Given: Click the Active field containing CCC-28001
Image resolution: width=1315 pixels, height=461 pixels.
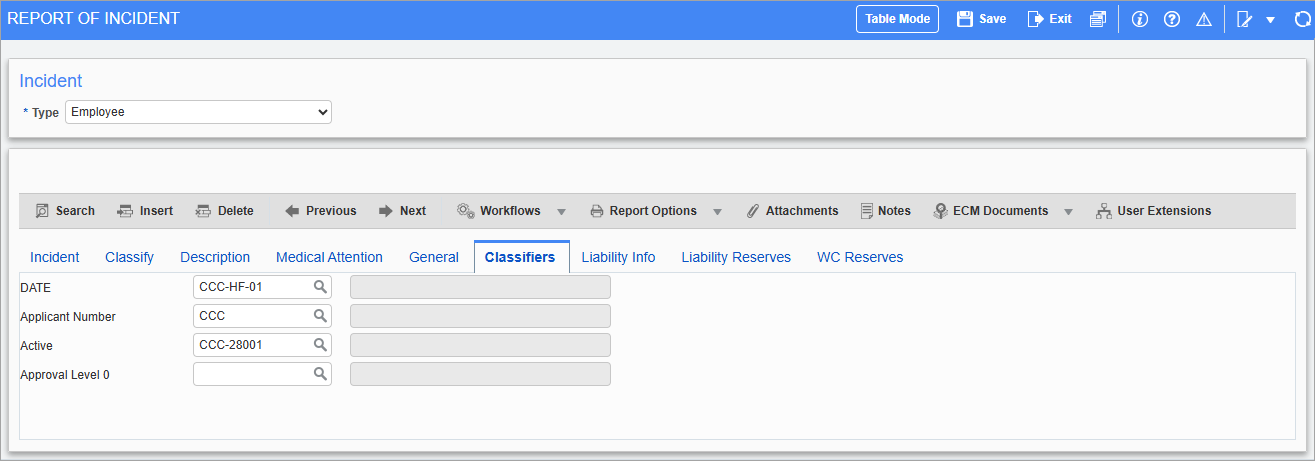Looking at the screenshot, I should click(262, 345).
